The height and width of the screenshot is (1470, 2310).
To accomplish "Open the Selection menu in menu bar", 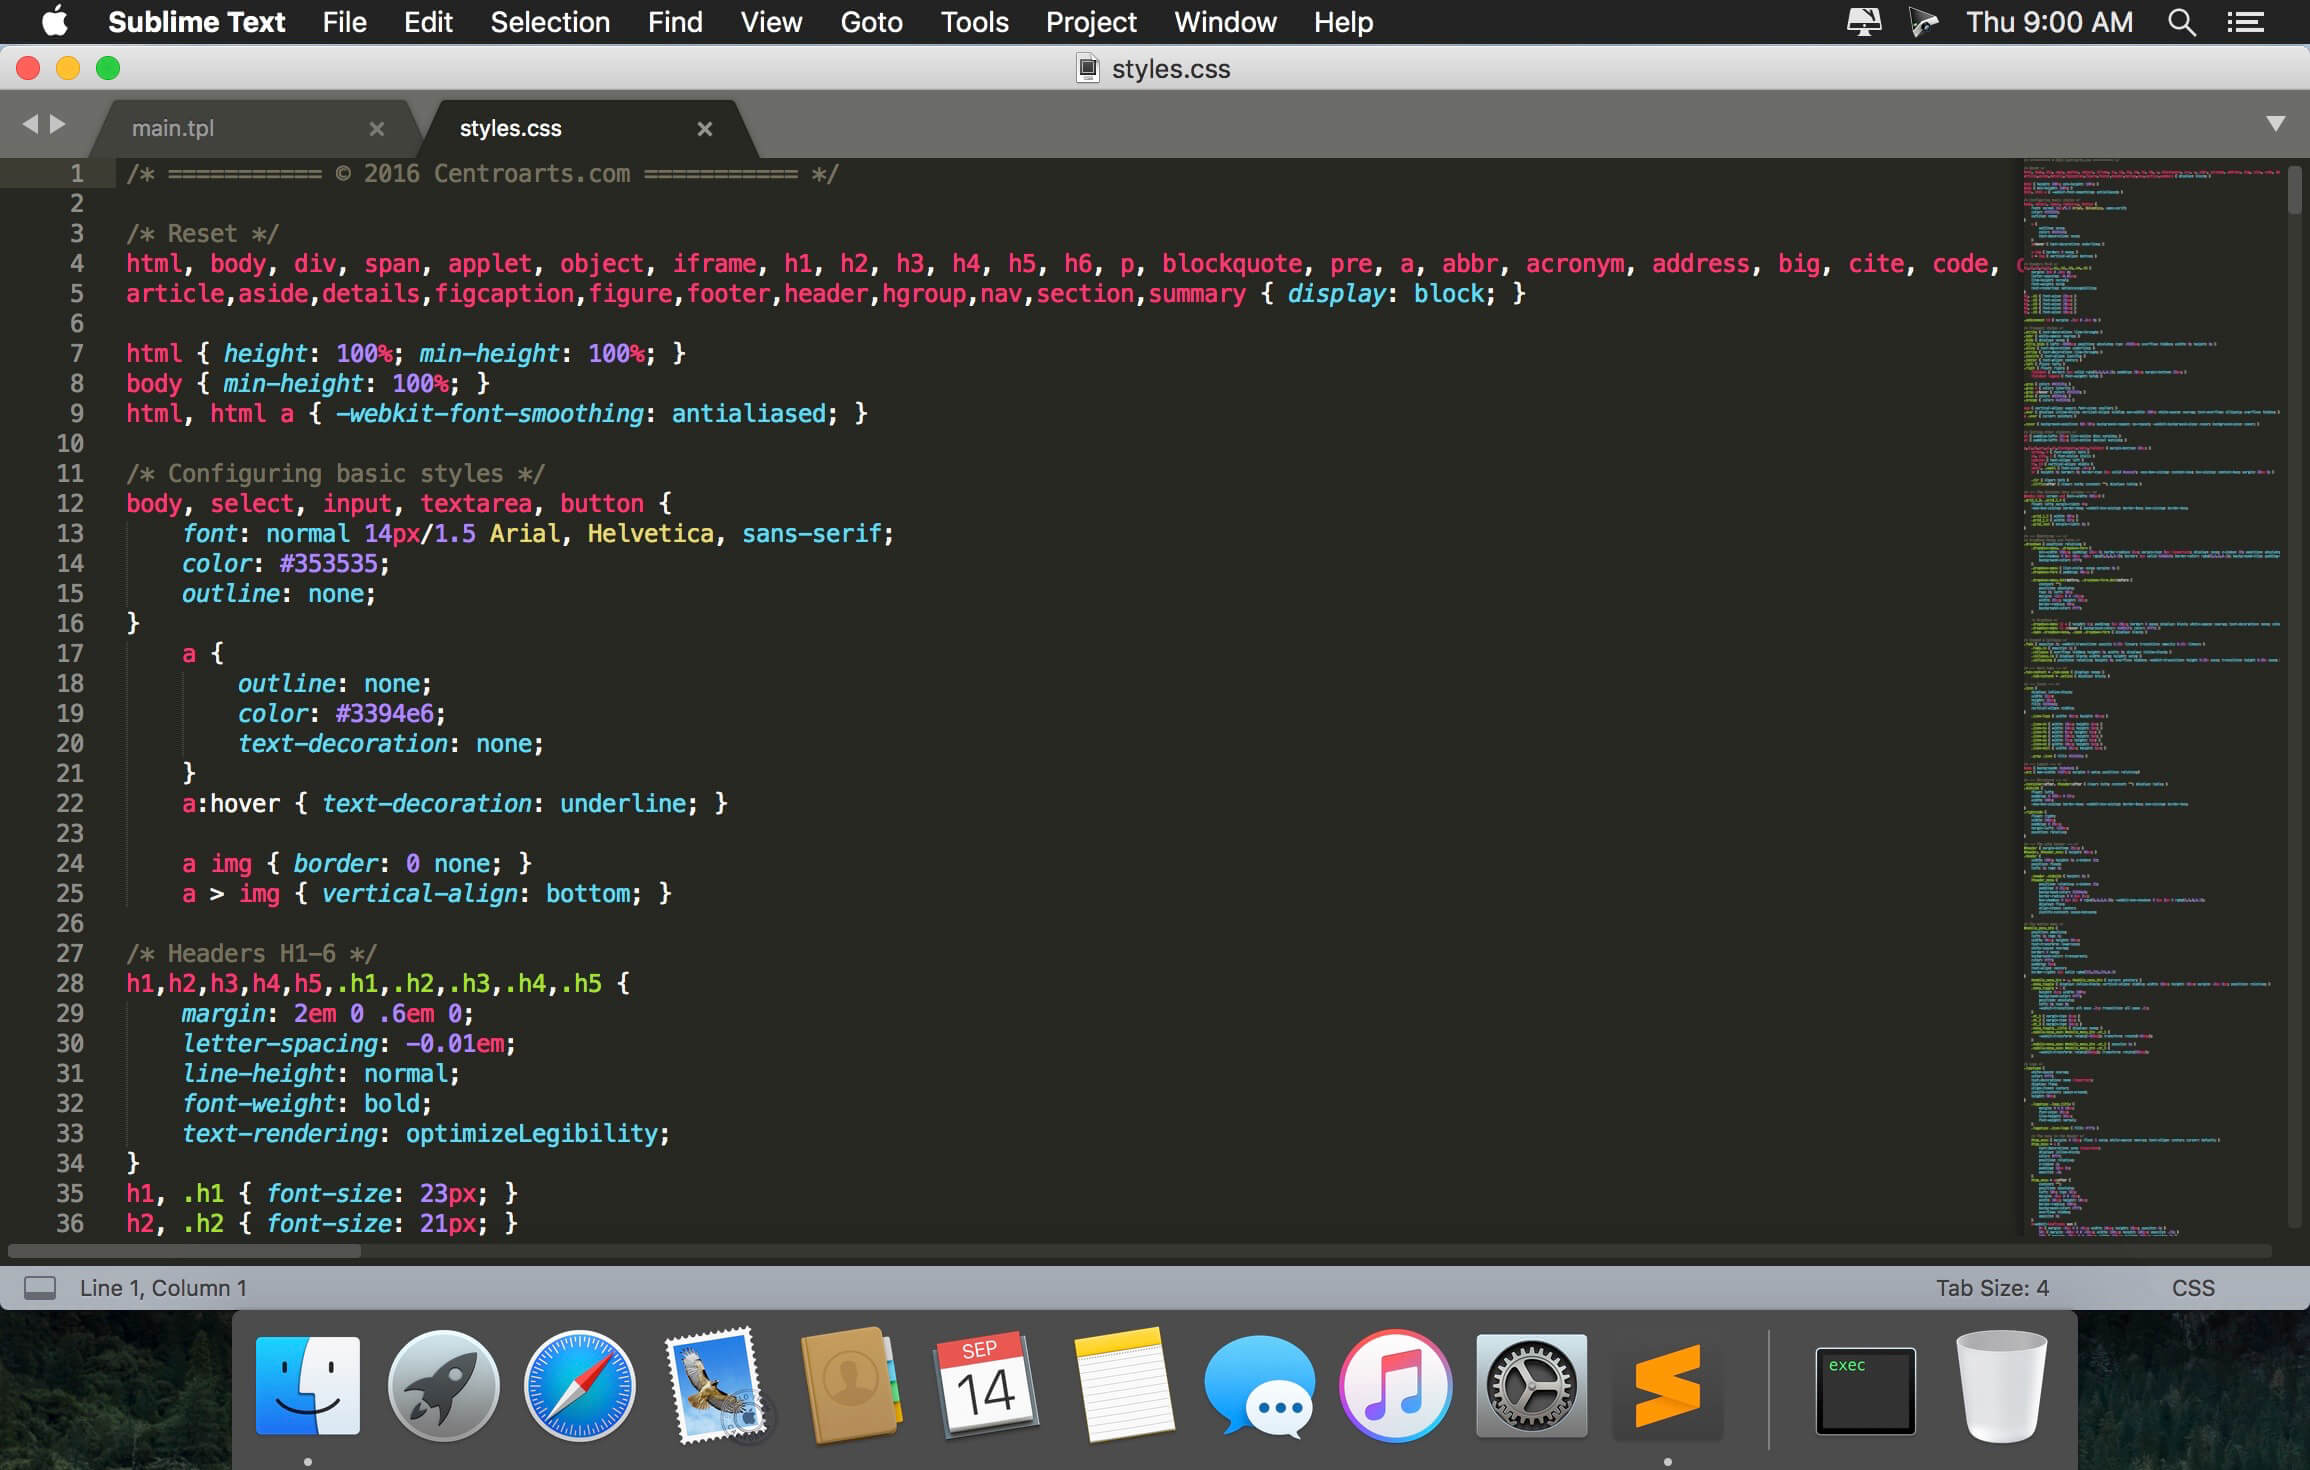I will tap(552, 22).
